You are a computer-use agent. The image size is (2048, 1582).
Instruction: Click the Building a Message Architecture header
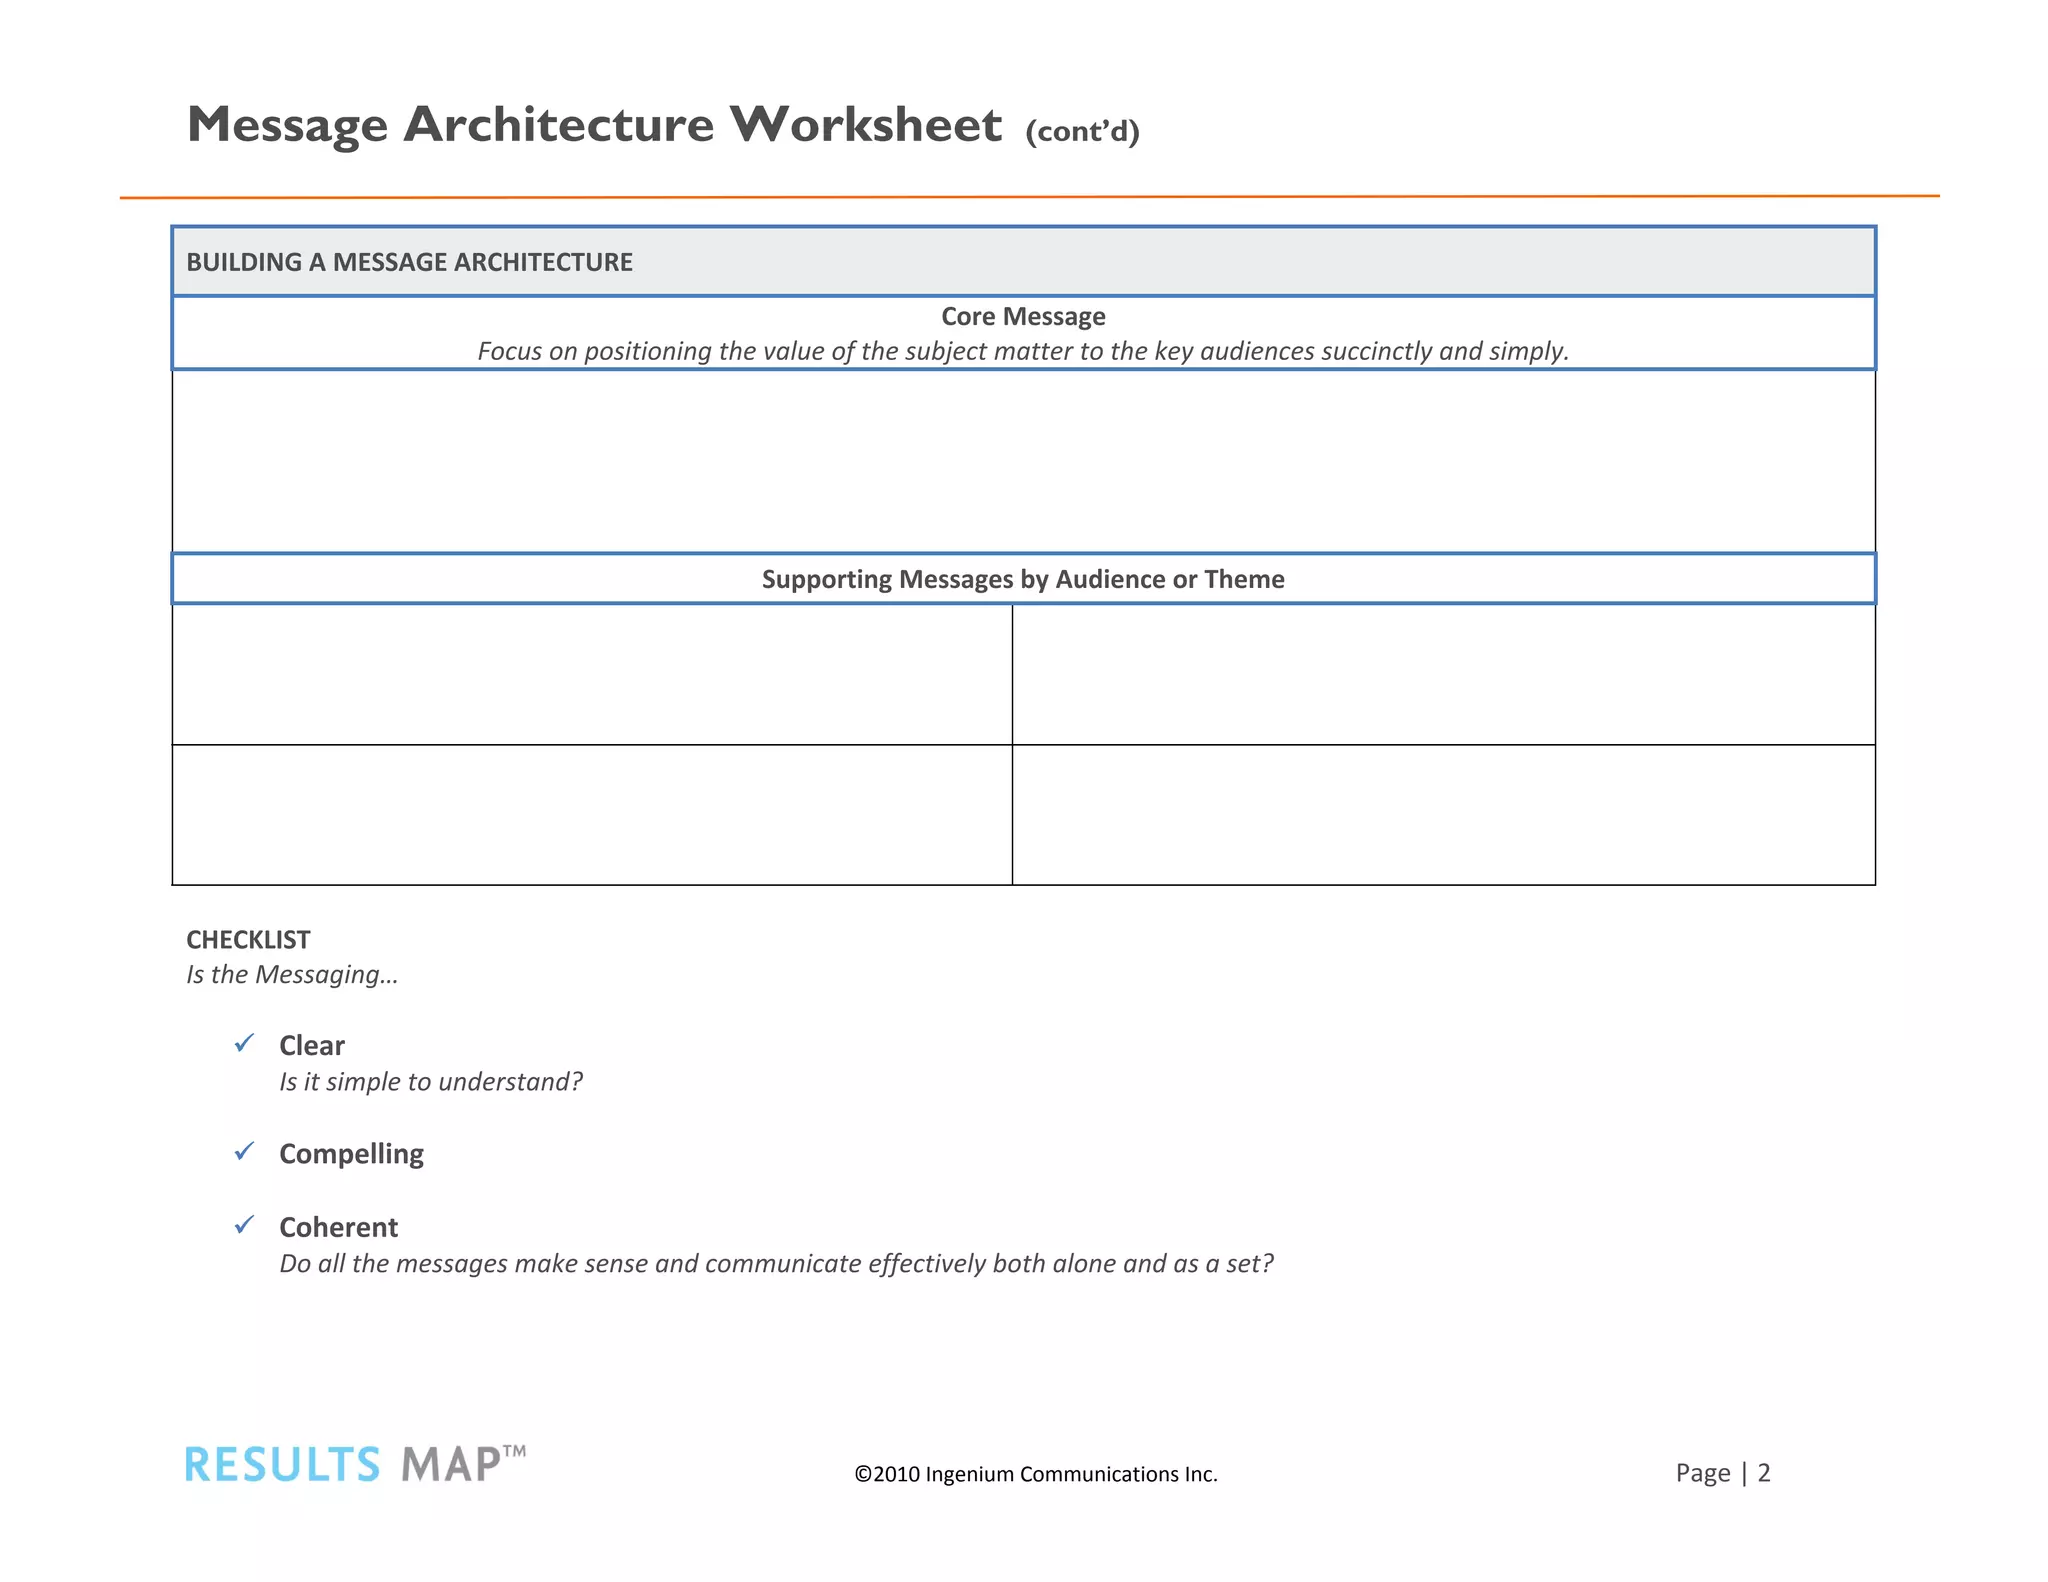410,262
